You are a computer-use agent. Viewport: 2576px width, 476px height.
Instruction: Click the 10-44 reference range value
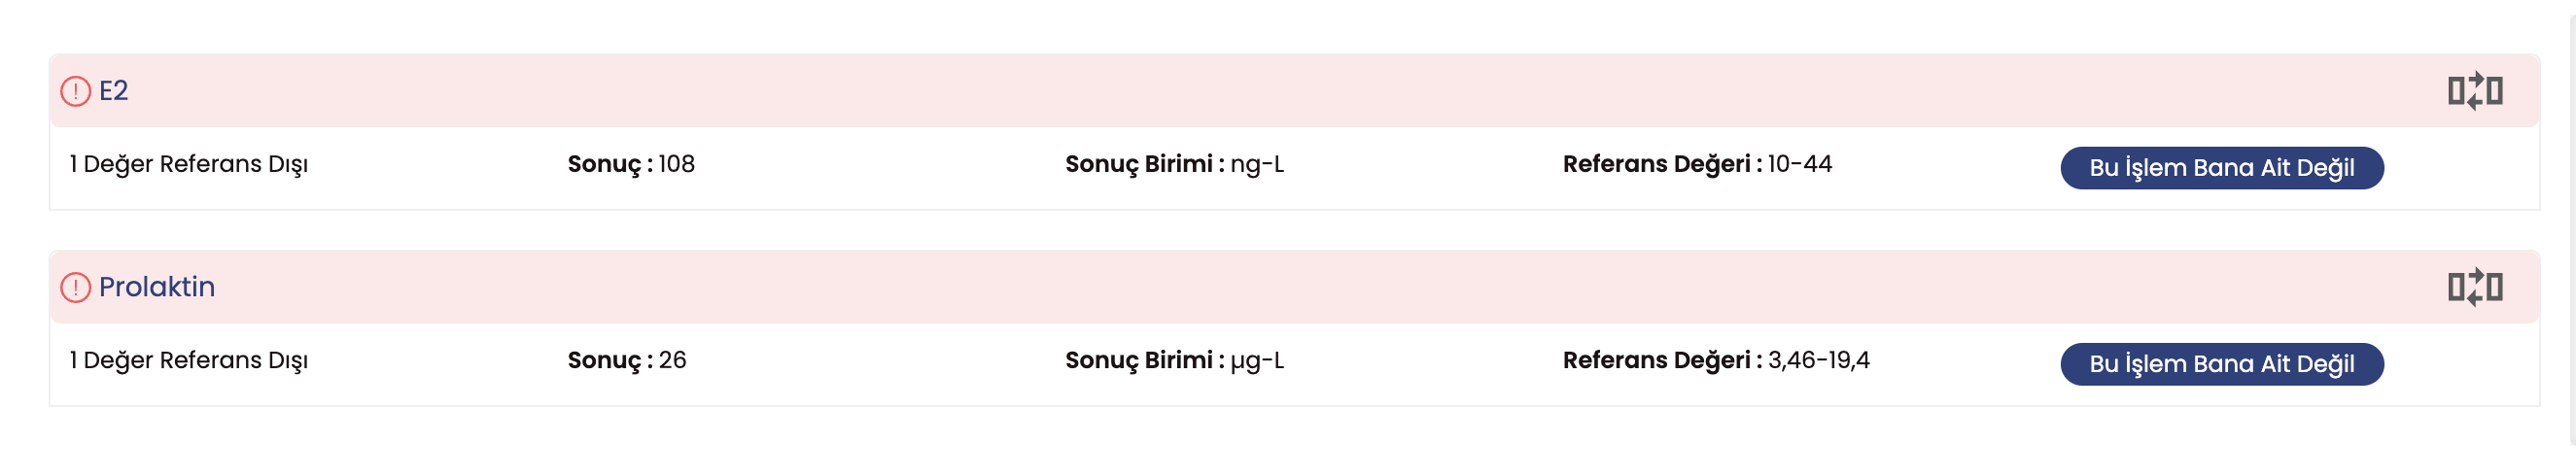(x=1799, y=164)
